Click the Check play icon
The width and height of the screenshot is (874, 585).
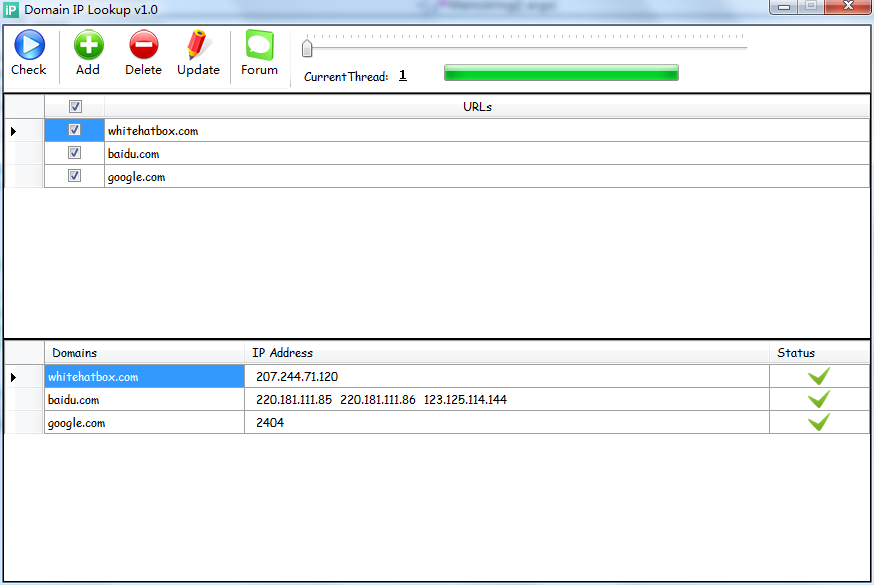click(x=28, y=45)
